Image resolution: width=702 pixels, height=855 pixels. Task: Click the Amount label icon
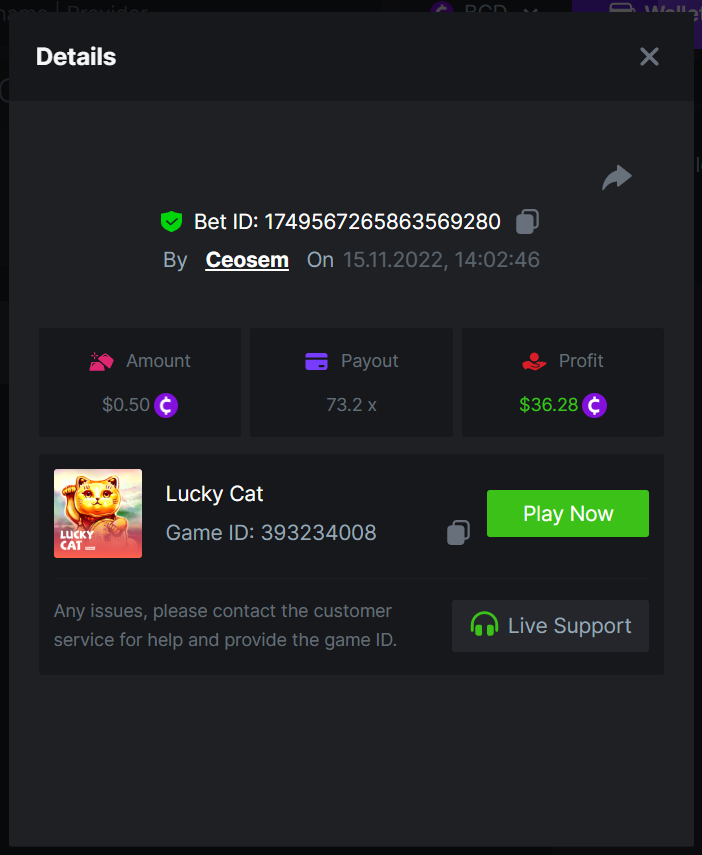[x=101, y=362]
